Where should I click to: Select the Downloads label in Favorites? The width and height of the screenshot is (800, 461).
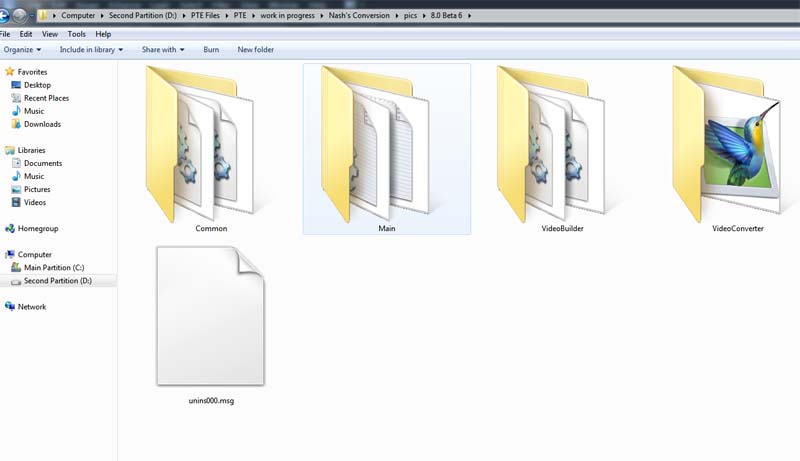pos(42,124)
